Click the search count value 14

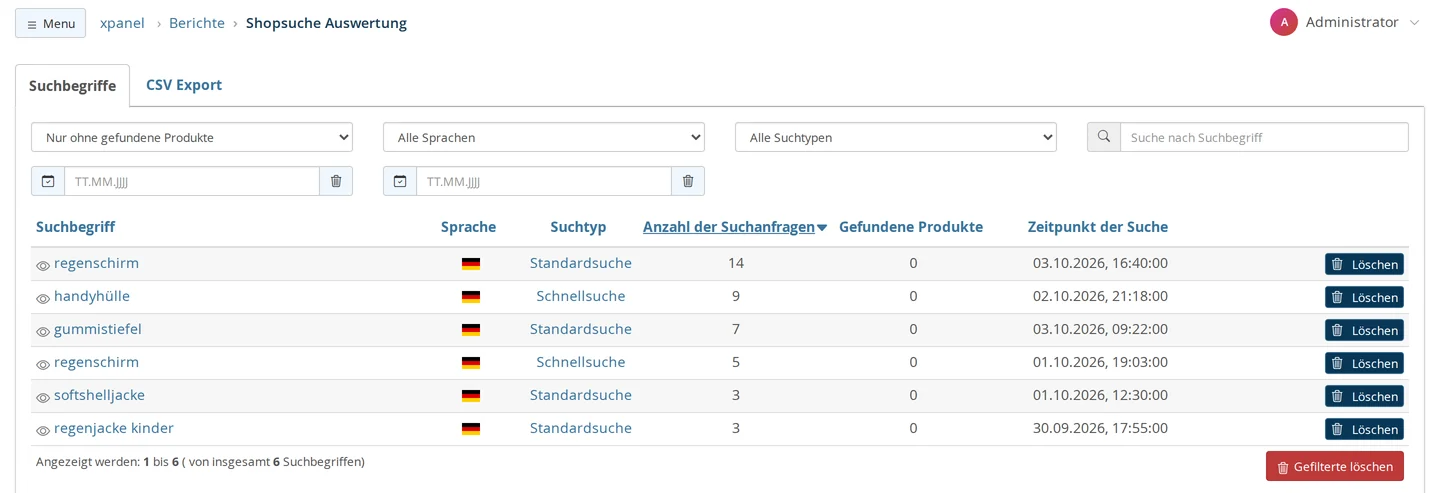[x=736, y=263]
